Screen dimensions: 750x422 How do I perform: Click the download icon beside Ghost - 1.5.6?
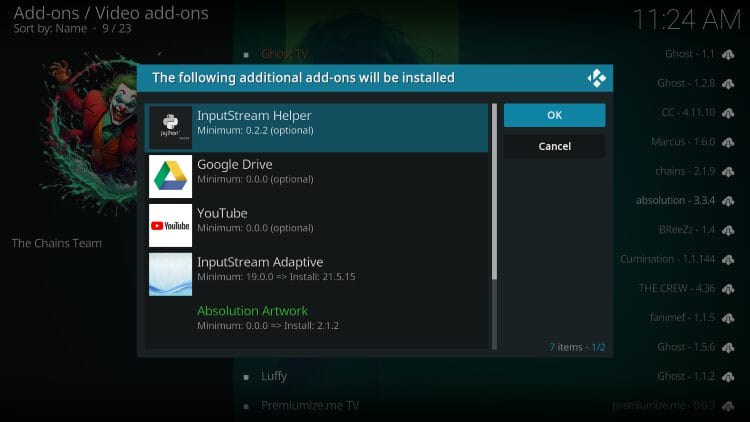click(x=728, y=347)
